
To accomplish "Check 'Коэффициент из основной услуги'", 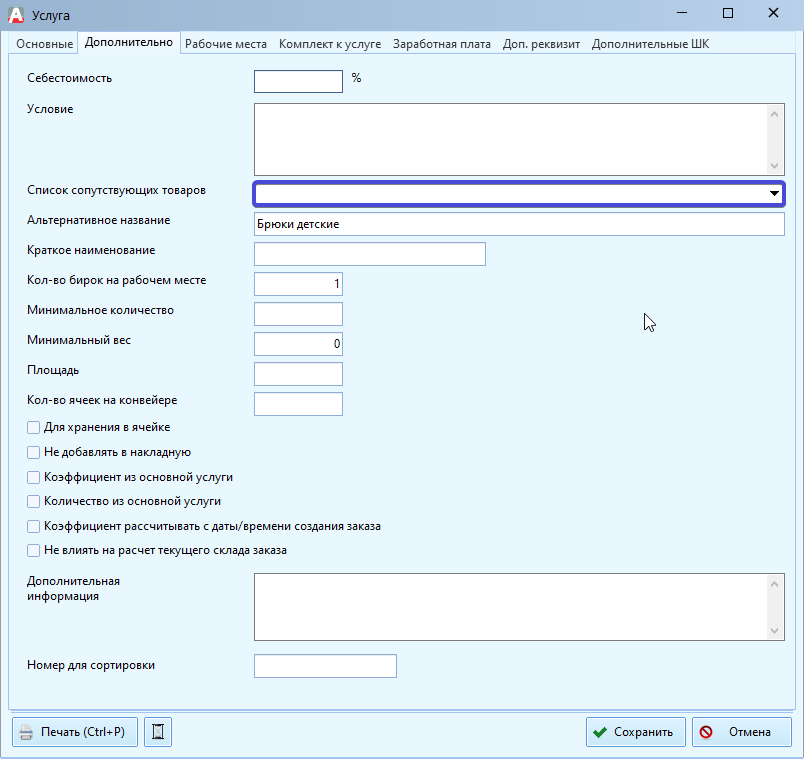I will click(x=34, y=477).
